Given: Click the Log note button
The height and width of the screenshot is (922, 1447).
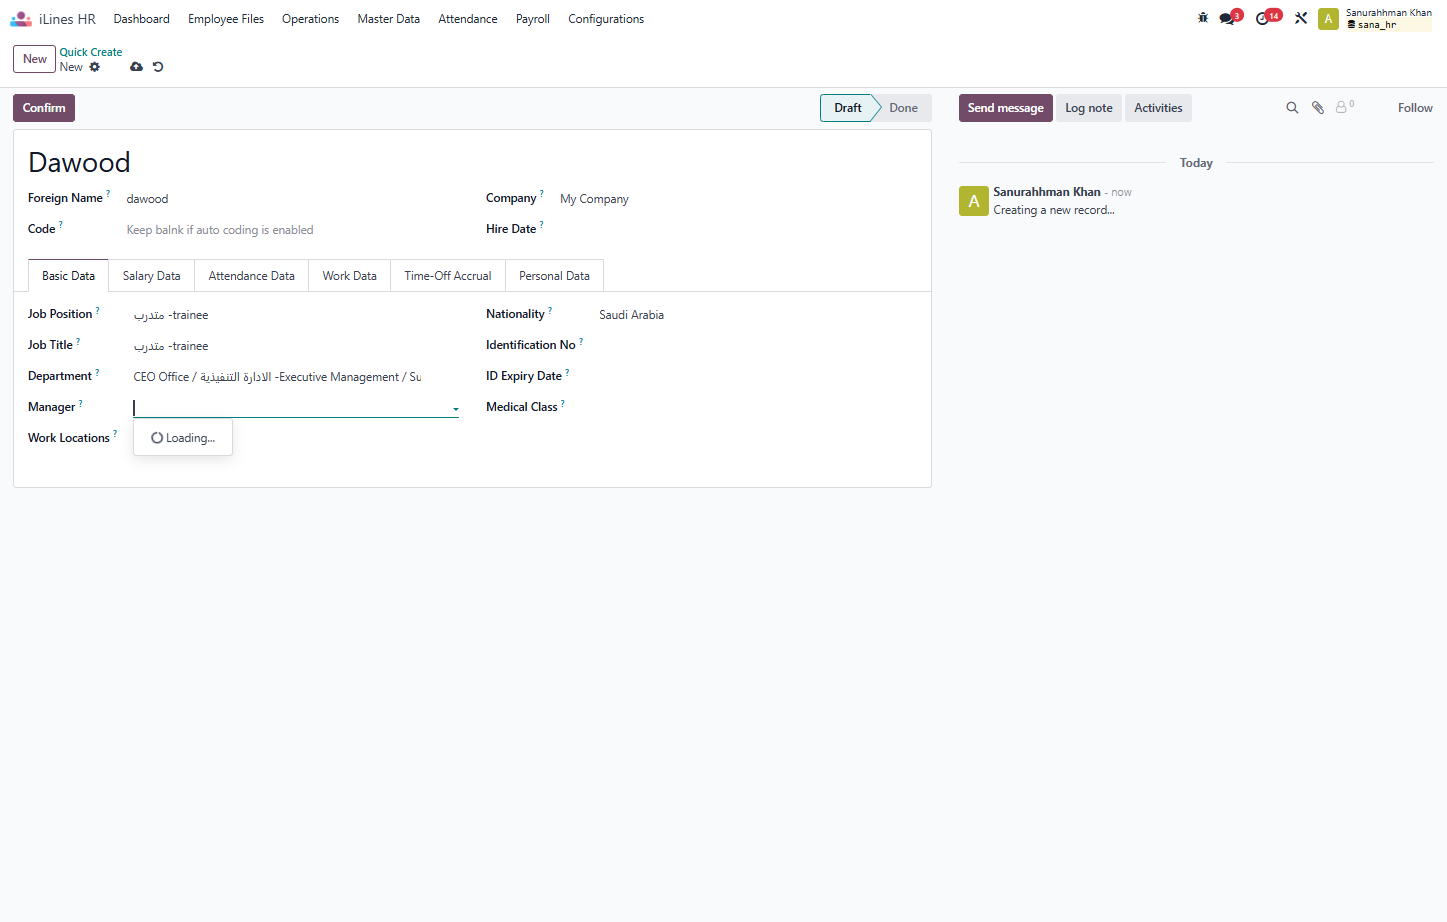Looking at the screenshot, I should point(1089,108).
